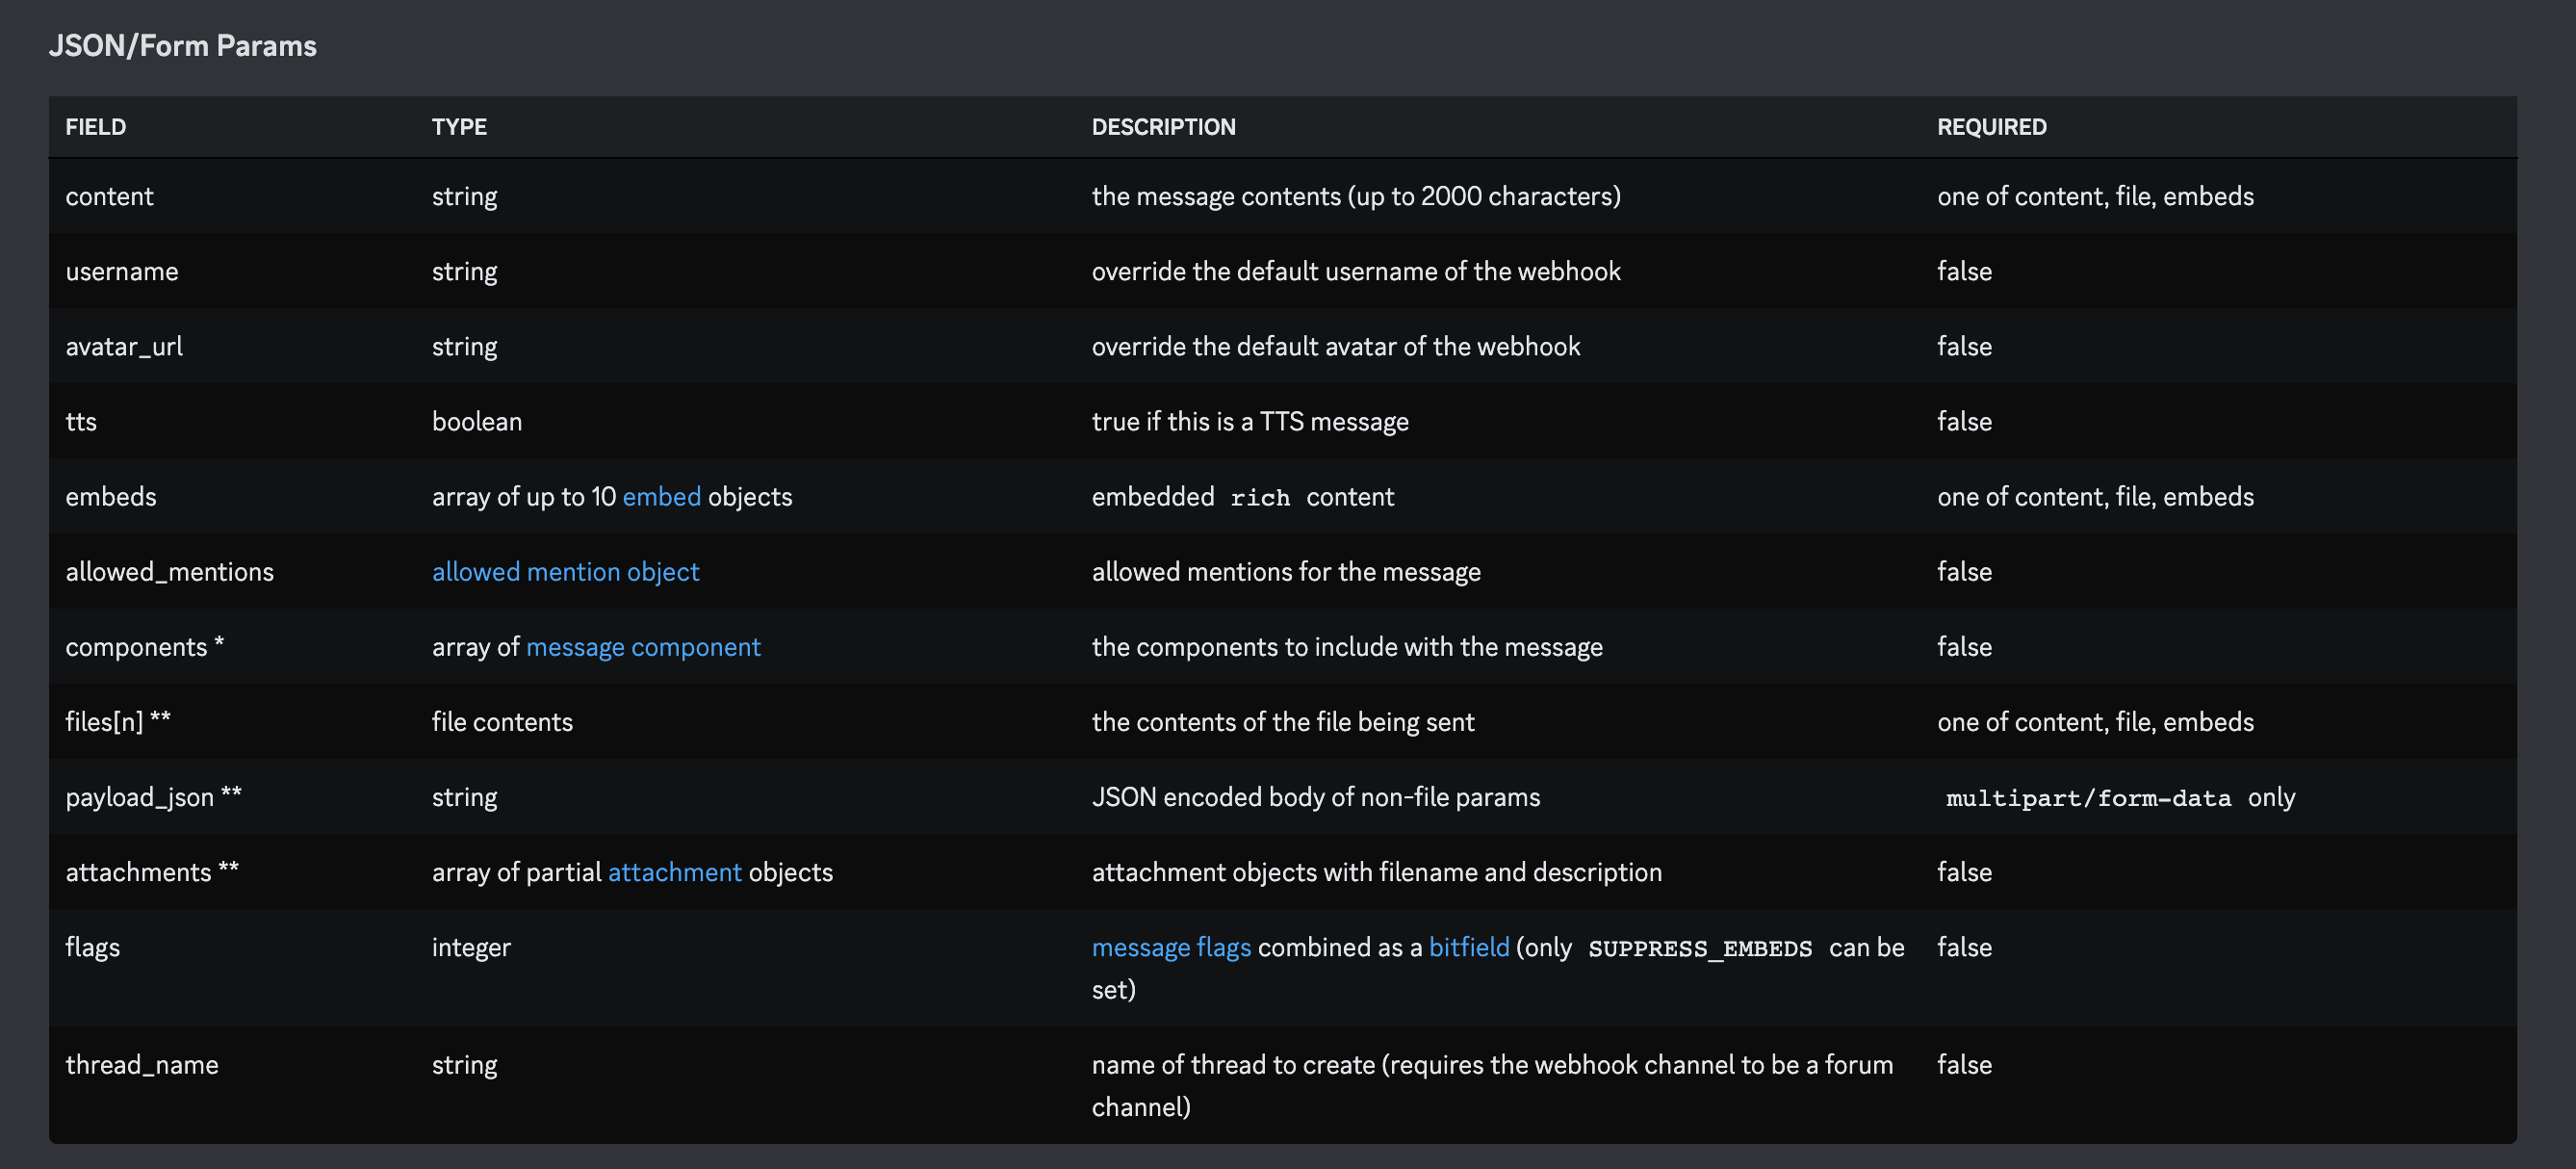2576x1169 pixels.
Task: Visit the message flags link
Action: (x=1170, y=947)
